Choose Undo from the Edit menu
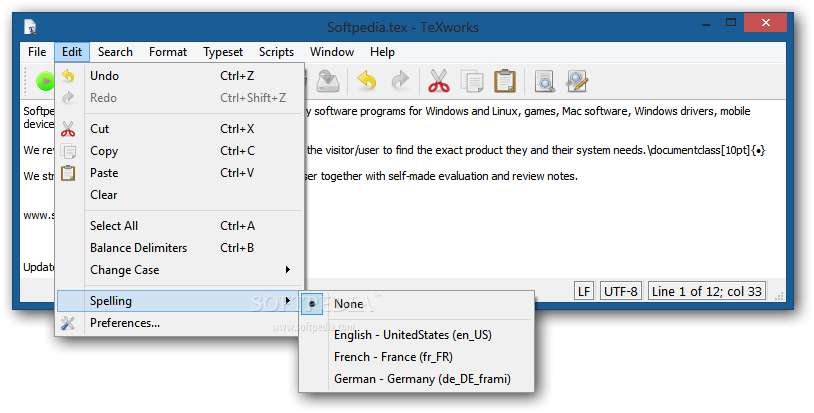814x413 pixels. point(179,76)
